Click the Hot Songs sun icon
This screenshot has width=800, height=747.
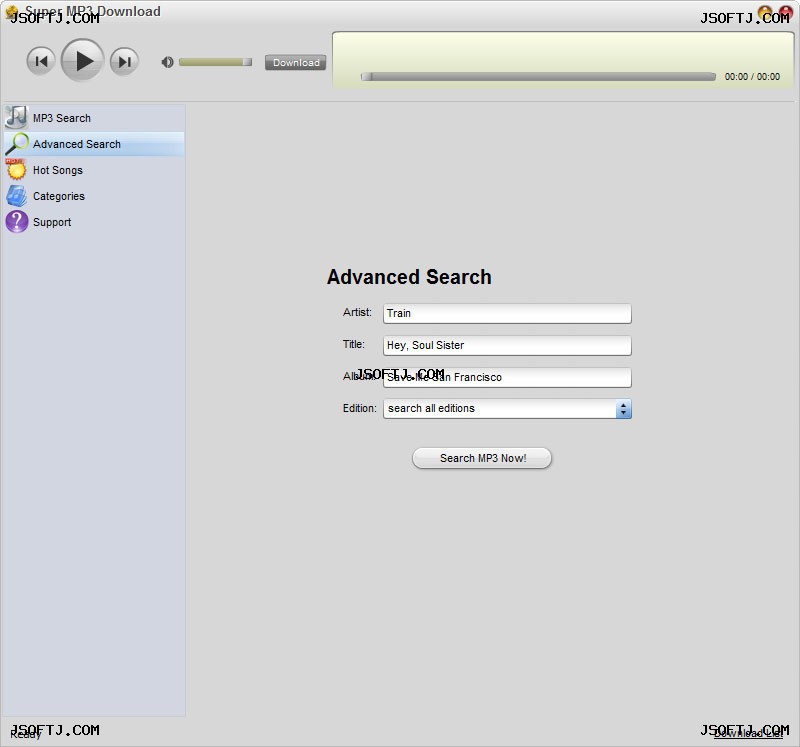[x=16, y=169]
